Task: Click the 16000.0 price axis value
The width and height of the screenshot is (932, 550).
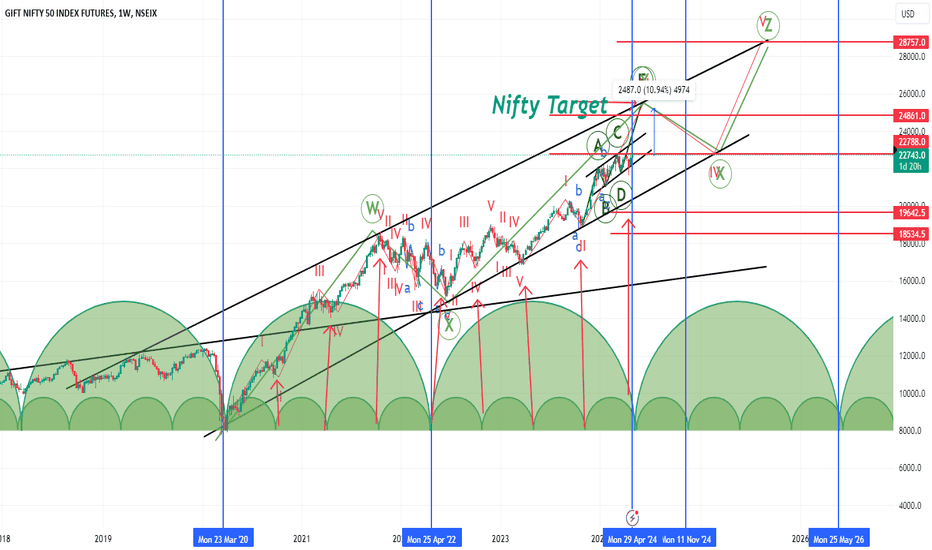Action: pyautogui.click(x=912, y=281)
